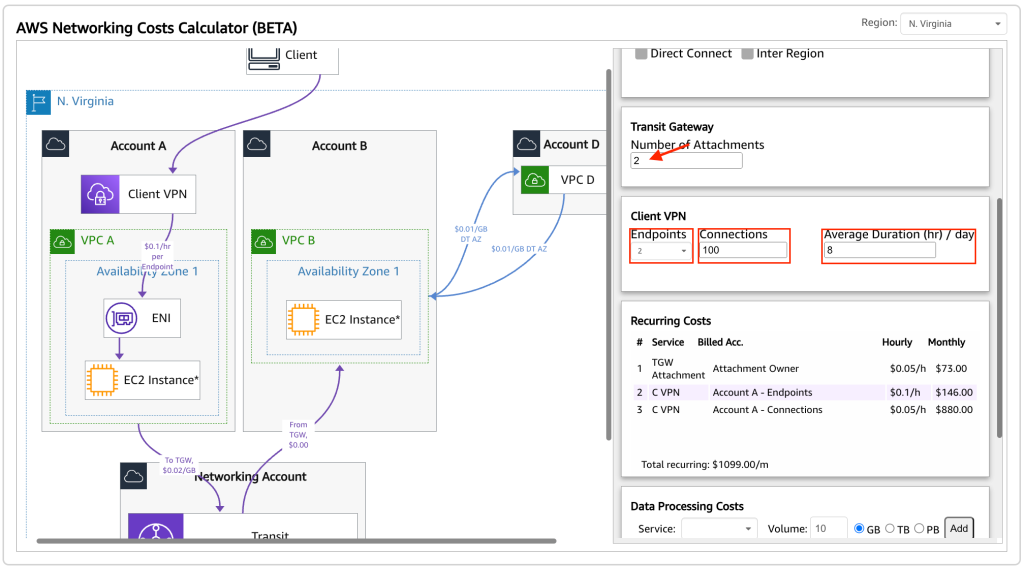Select the PB volume unit radio button
Viewport: 1024px width, 569px height.
pos(919,528)
